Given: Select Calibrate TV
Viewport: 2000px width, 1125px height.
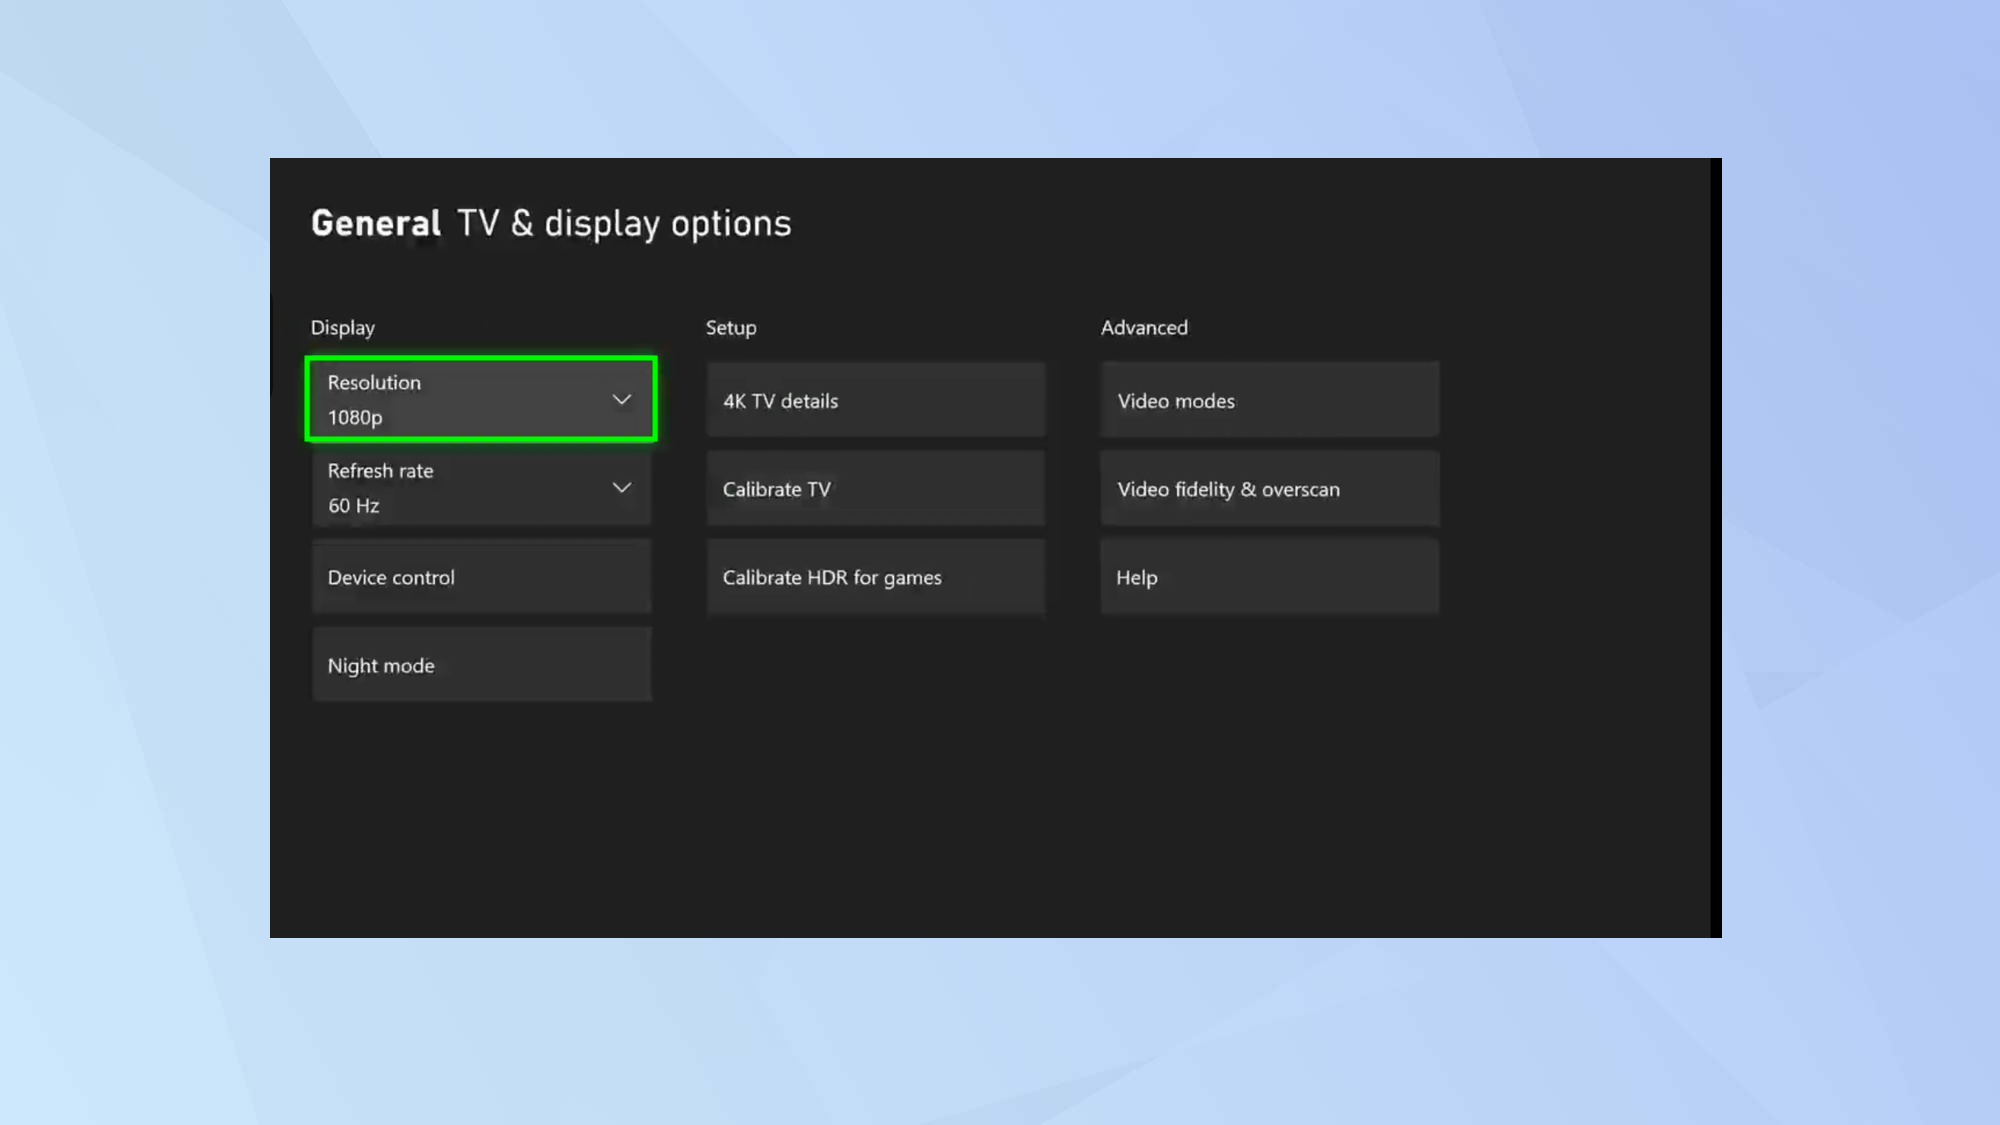Looking at the screenshot, I should pos(875,488).
